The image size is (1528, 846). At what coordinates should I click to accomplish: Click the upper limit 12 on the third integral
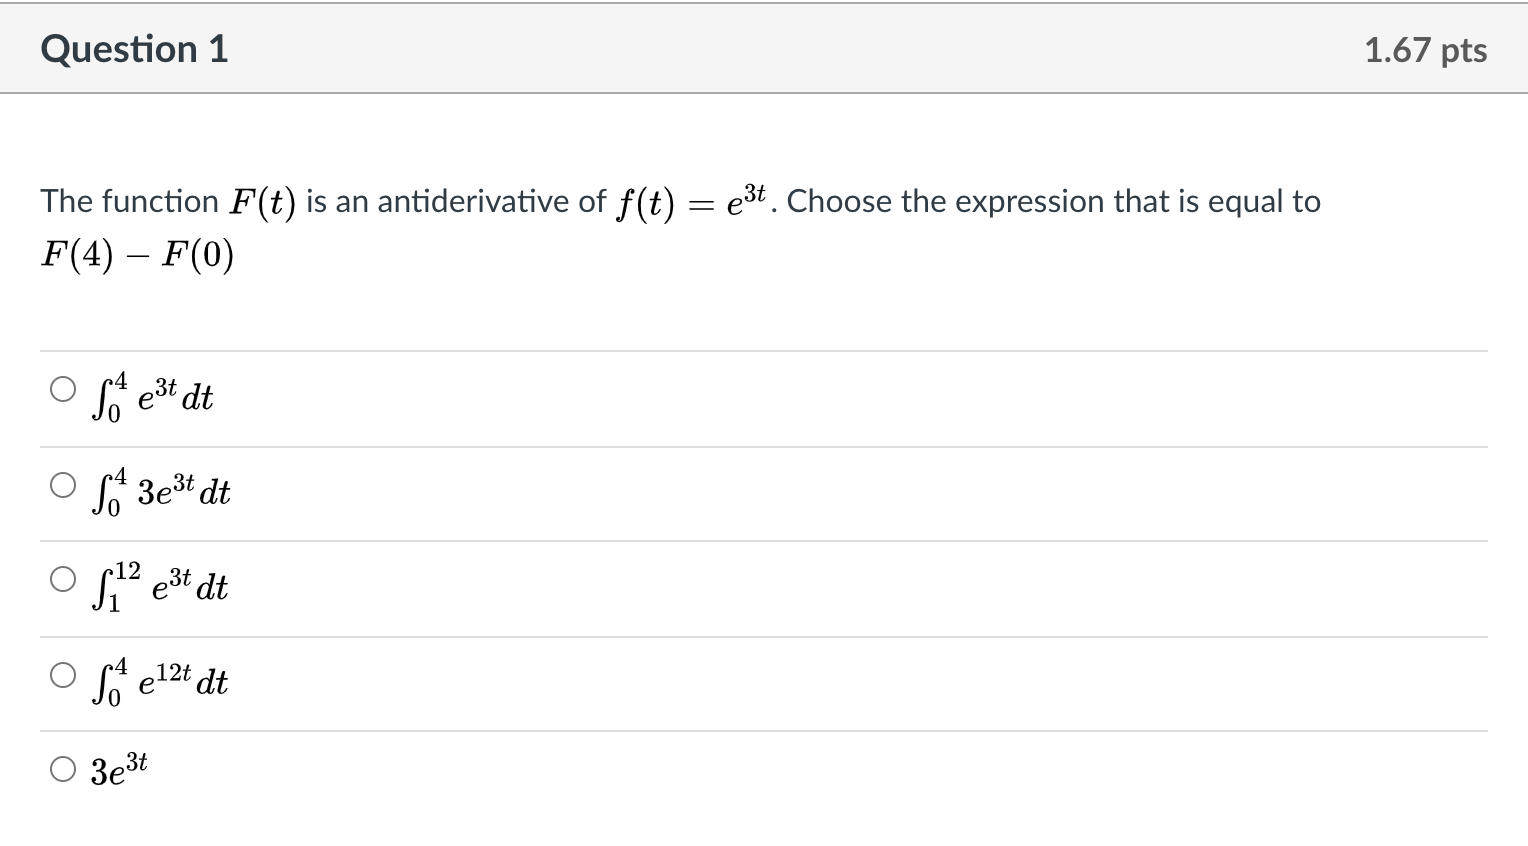point(126,571)
